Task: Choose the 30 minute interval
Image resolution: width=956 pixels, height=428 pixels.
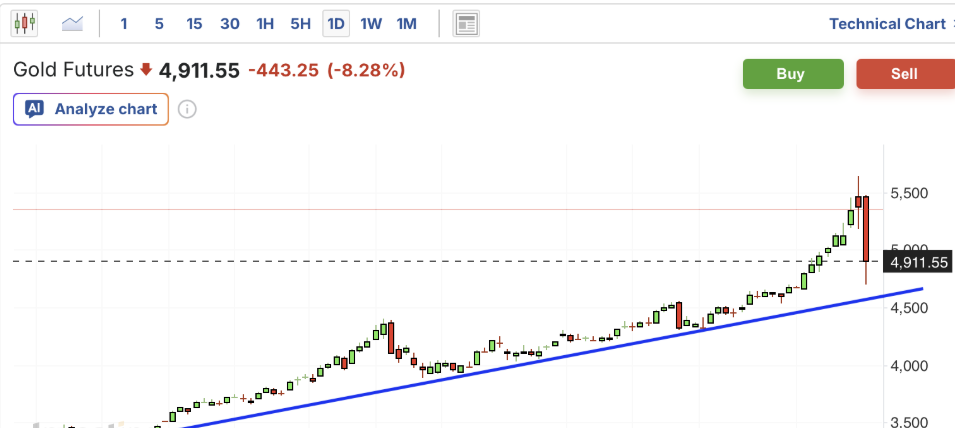Action: click(229, 24)
